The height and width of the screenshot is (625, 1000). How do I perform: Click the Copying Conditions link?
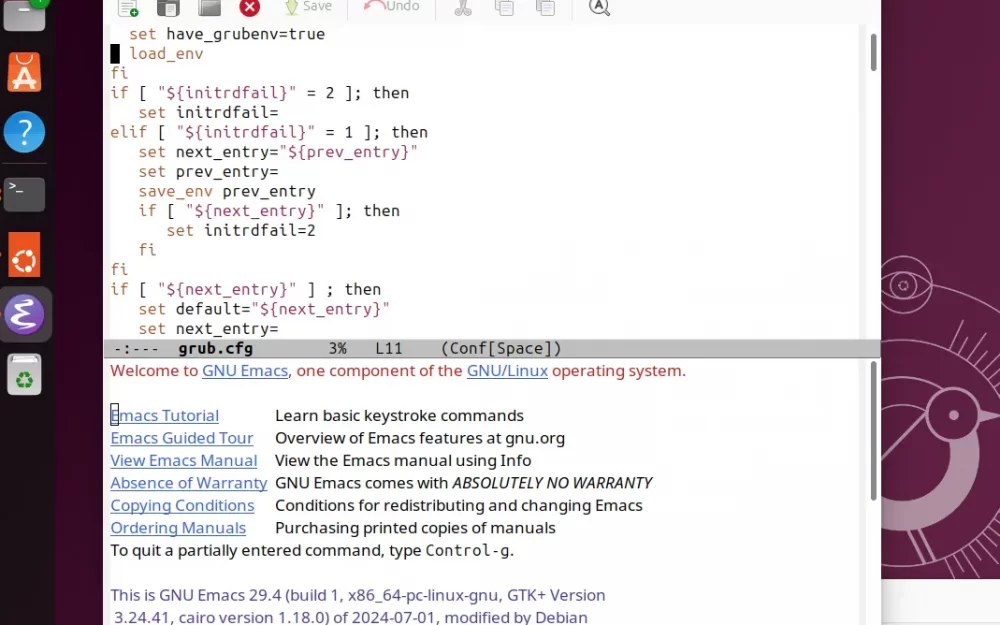pyautogui.click(x=183, y=506)
